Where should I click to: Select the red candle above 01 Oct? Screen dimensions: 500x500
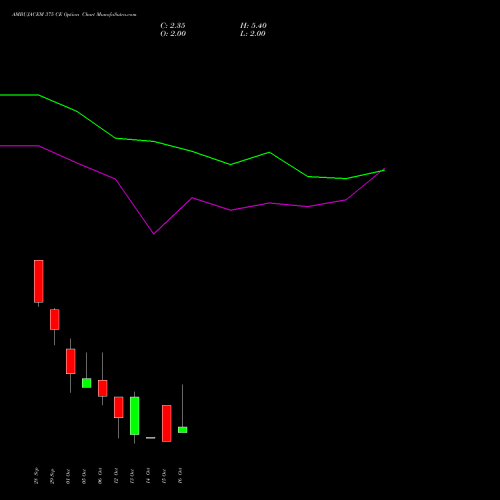[x=71, y=361]
